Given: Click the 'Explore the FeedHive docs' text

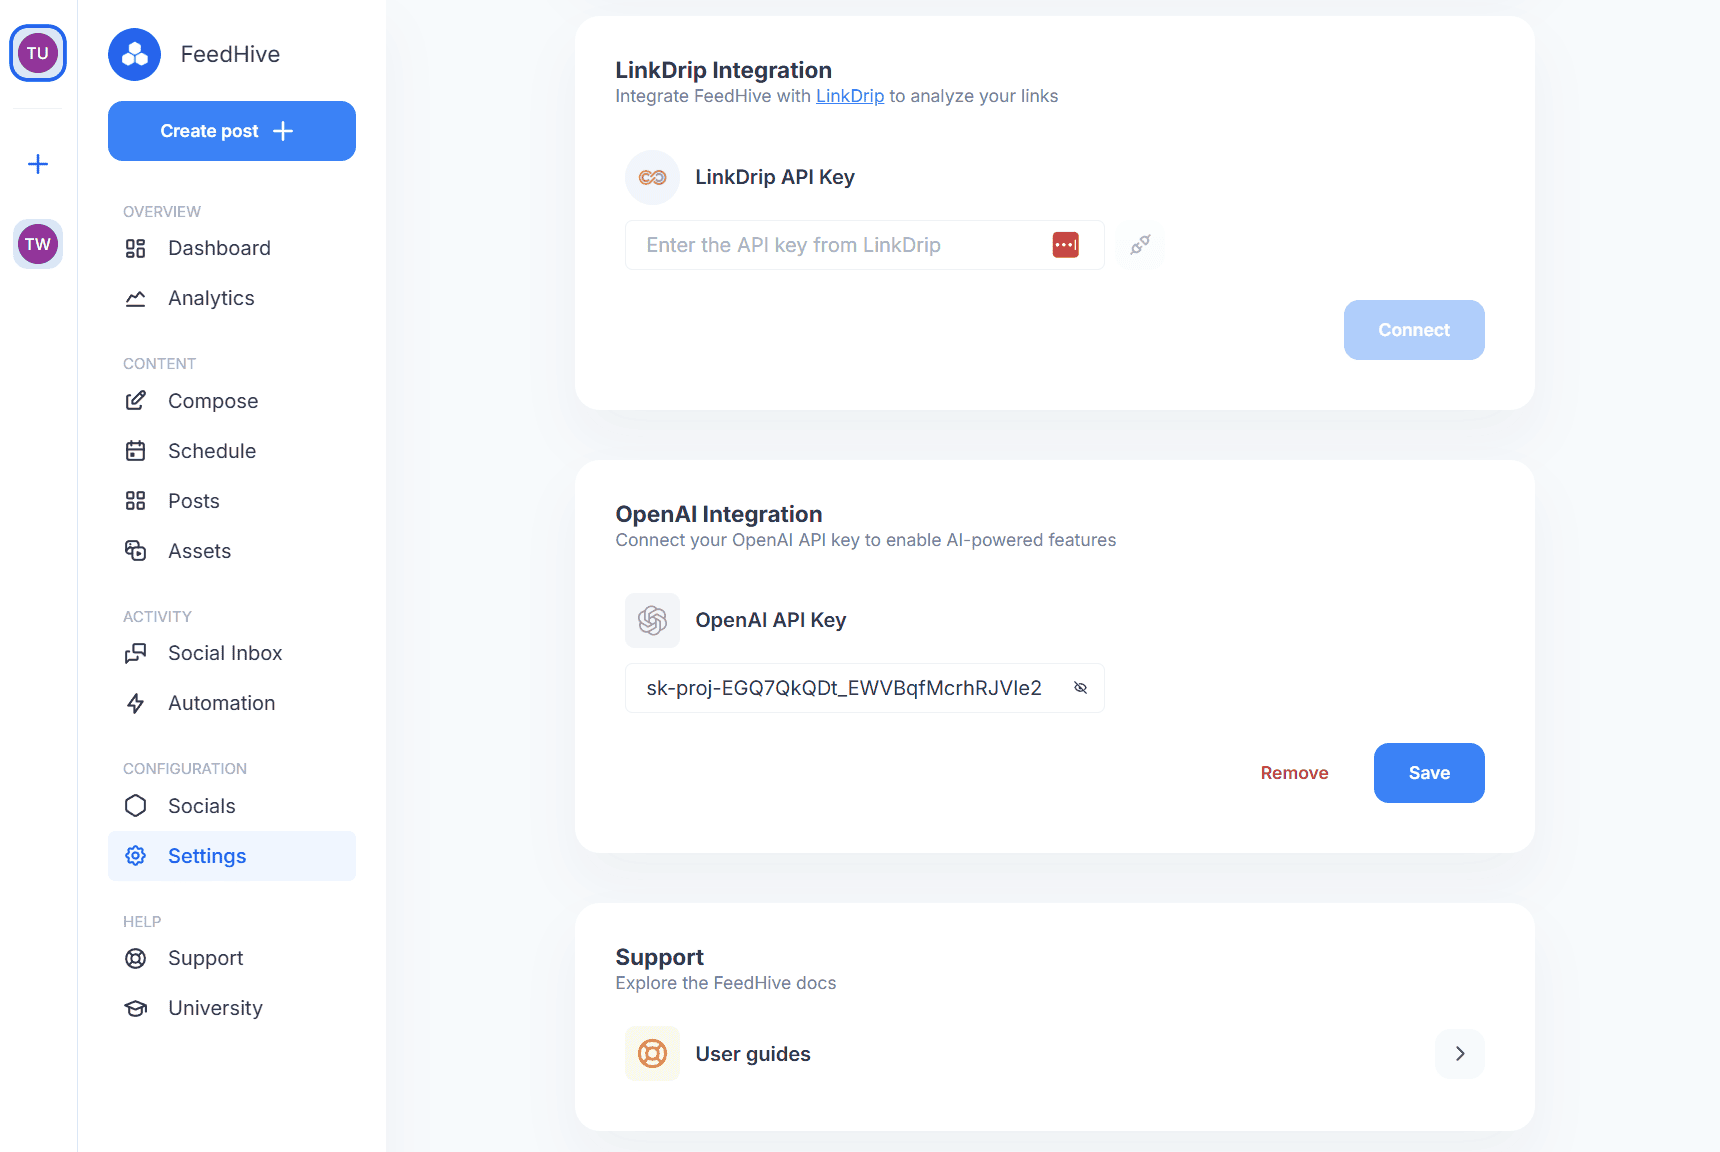Looking at the screenshot, I should [726, 983].
